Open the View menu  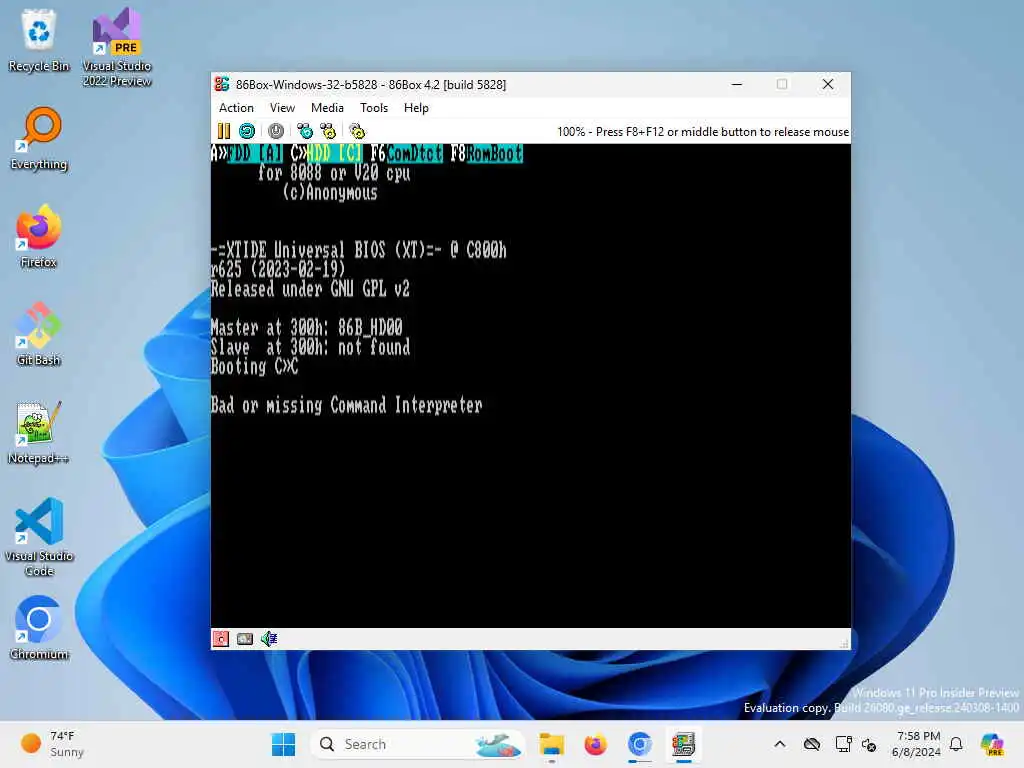point(282,108)
